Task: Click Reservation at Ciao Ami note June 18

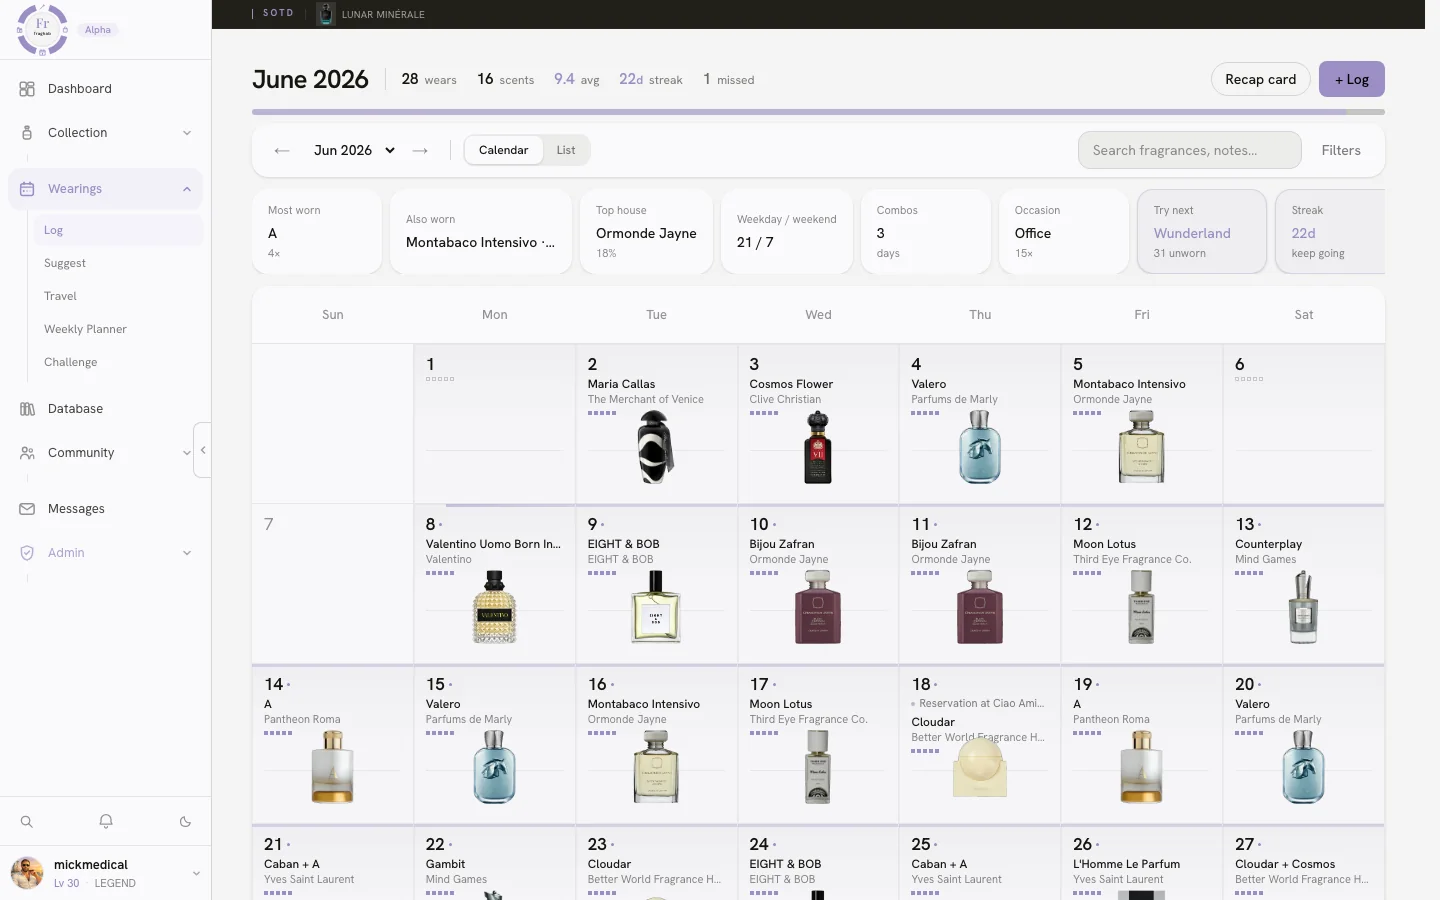Action: [x=978, y=704]
